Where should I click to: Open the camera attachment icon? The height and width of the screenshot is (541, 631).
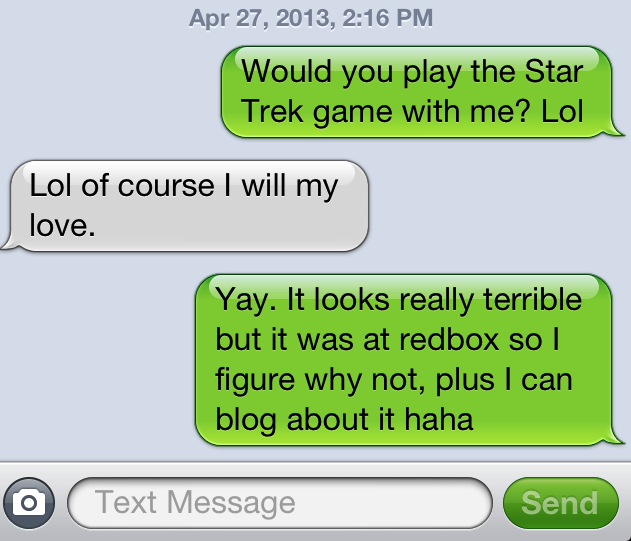click(29, 503)
